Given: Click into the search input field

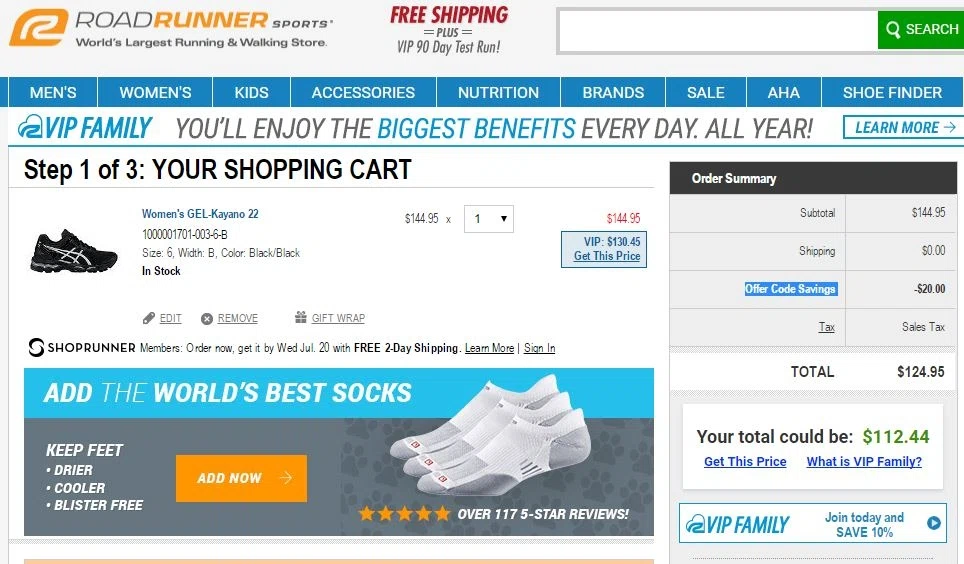Looking at the screenshot, I should click(x=717, y=31).
